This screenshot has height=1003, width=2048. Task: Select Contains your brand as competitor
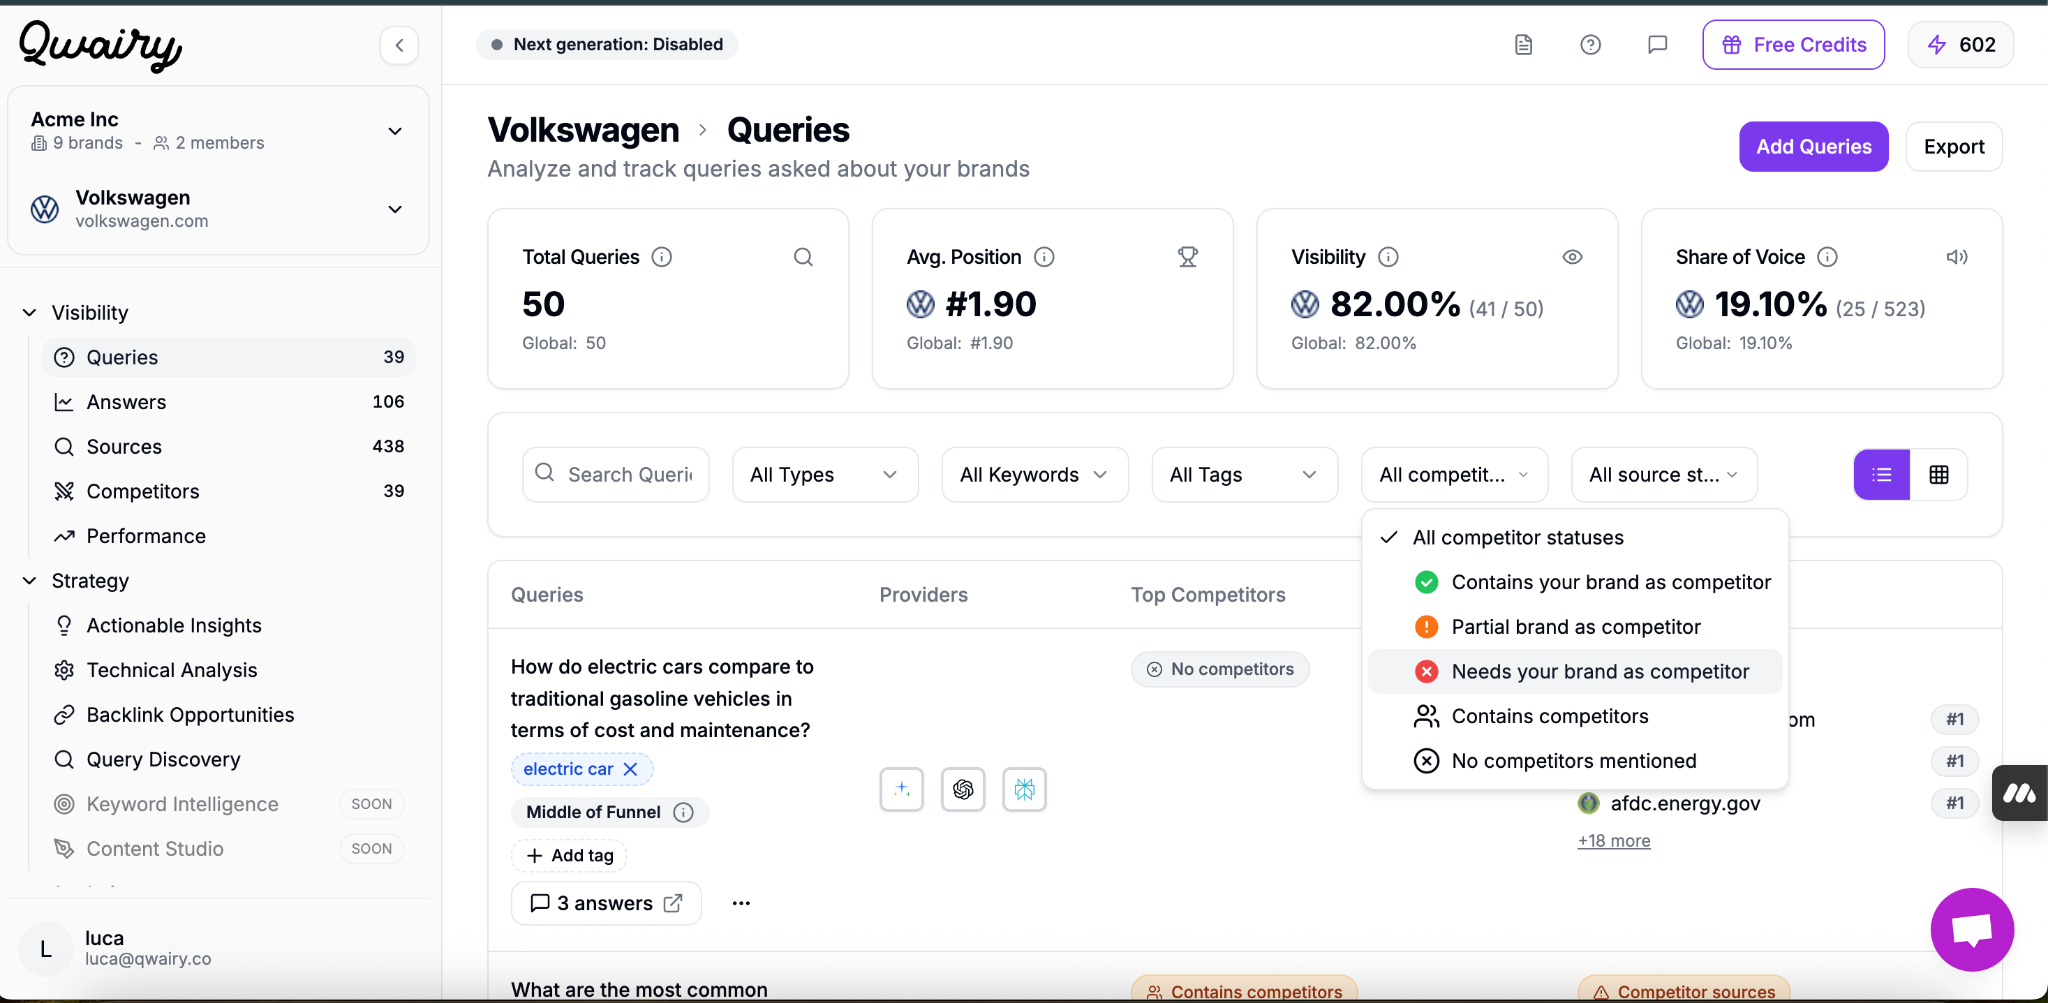(x=1575, y=582)
